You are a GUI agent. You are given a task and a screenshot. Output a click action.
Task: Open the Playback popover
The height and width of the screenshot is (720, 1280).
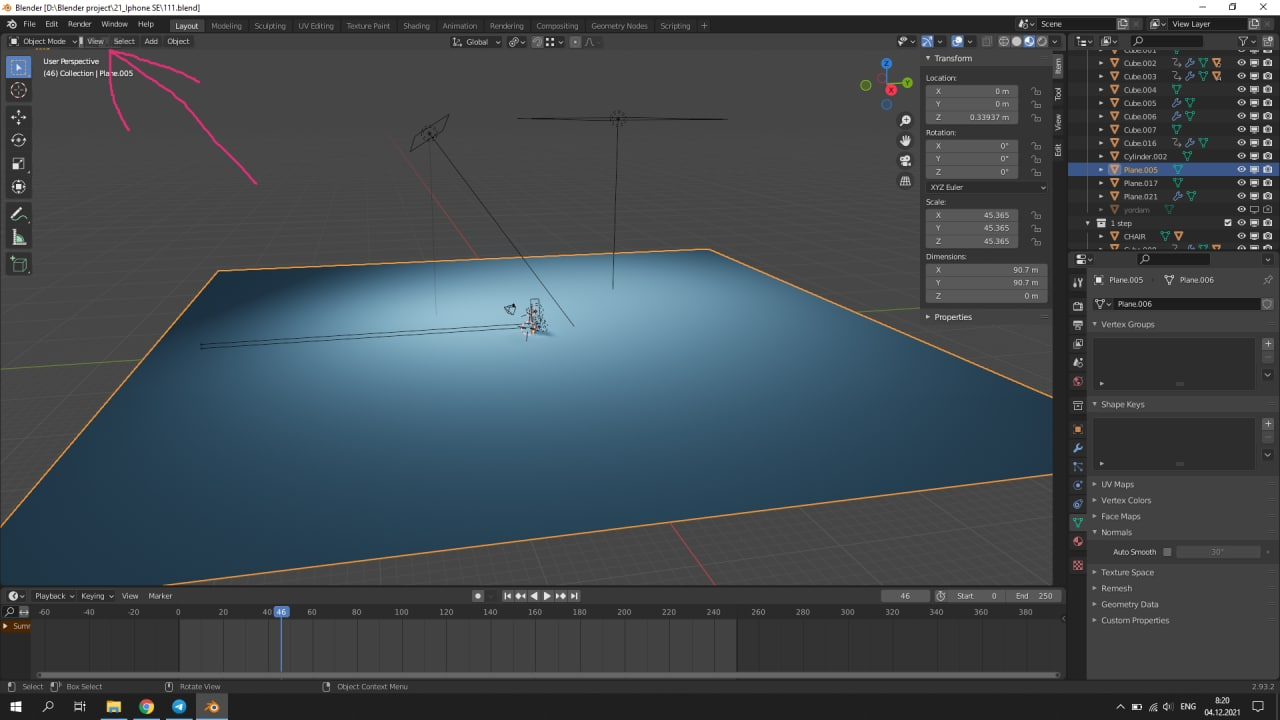pyautogui.click(x=54, y=596)
